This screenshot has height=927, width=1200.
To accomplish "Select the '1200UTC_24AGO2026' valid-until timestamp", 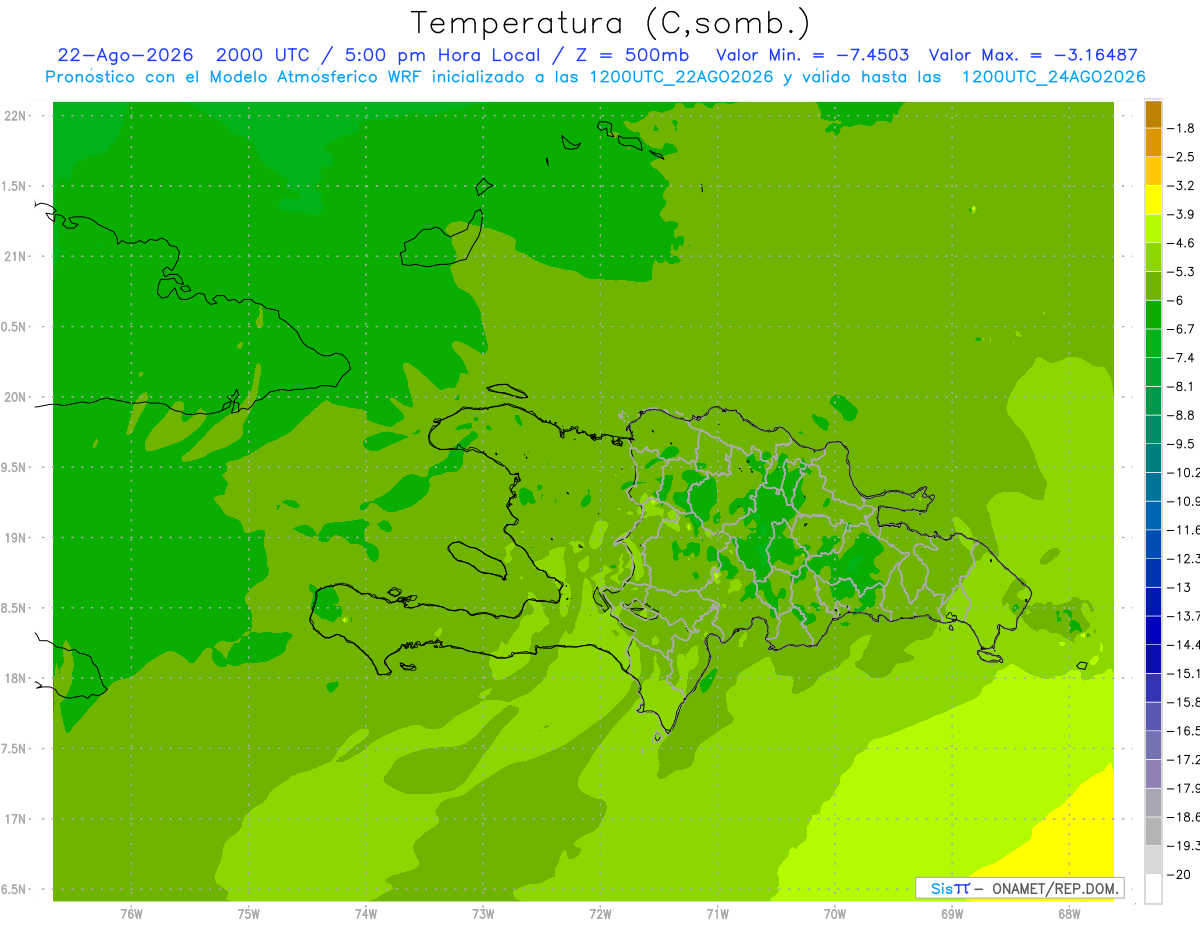I will (x=1053, y=77).
